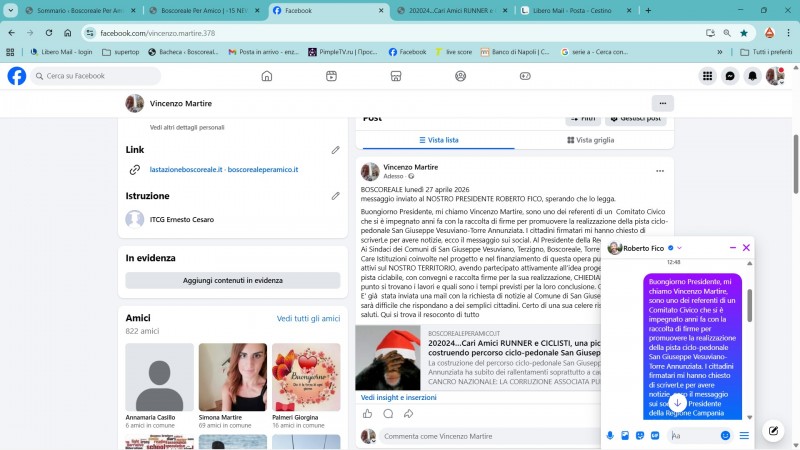This screenshot has height=450, width=800.
Task: Open Libero Mail - login bookmark
Action: tap(61, 52)
